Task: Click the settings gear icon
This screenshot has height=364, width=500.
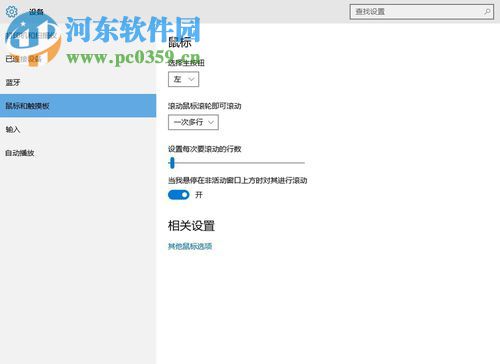Action: pyautogui.click(x=12, y=11)
